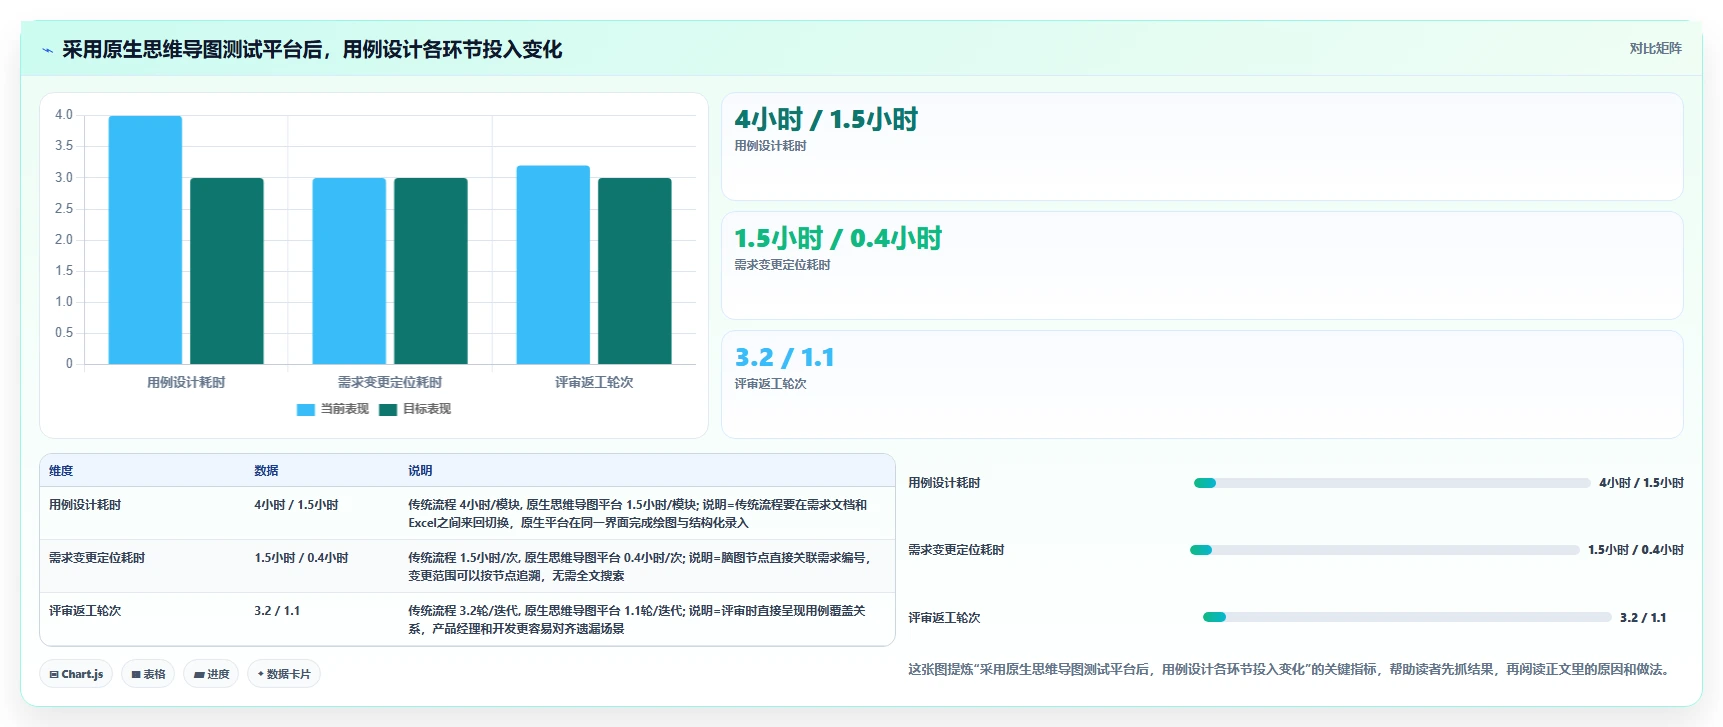Click the chart x-axis label 用例设计耗时

click(186, 382)
